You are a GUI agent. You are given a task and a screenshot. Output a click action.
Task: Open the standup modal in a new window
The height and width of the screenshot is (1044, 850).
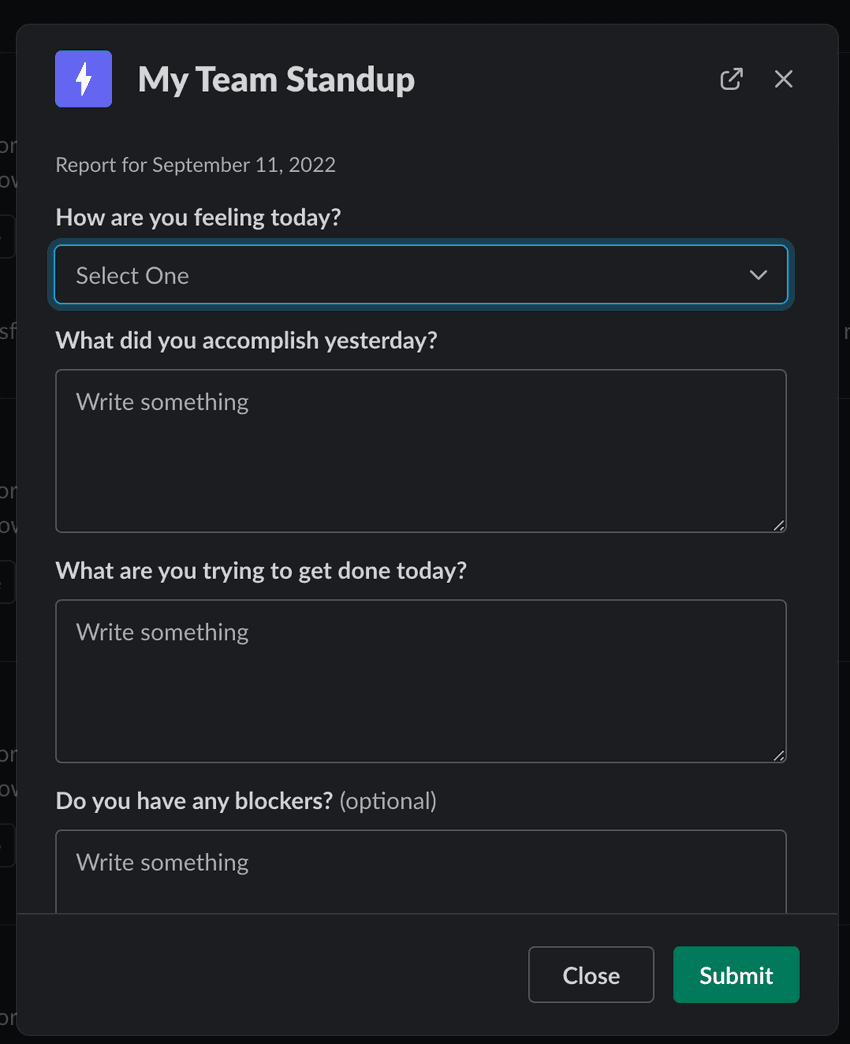(x=731, y=79)
